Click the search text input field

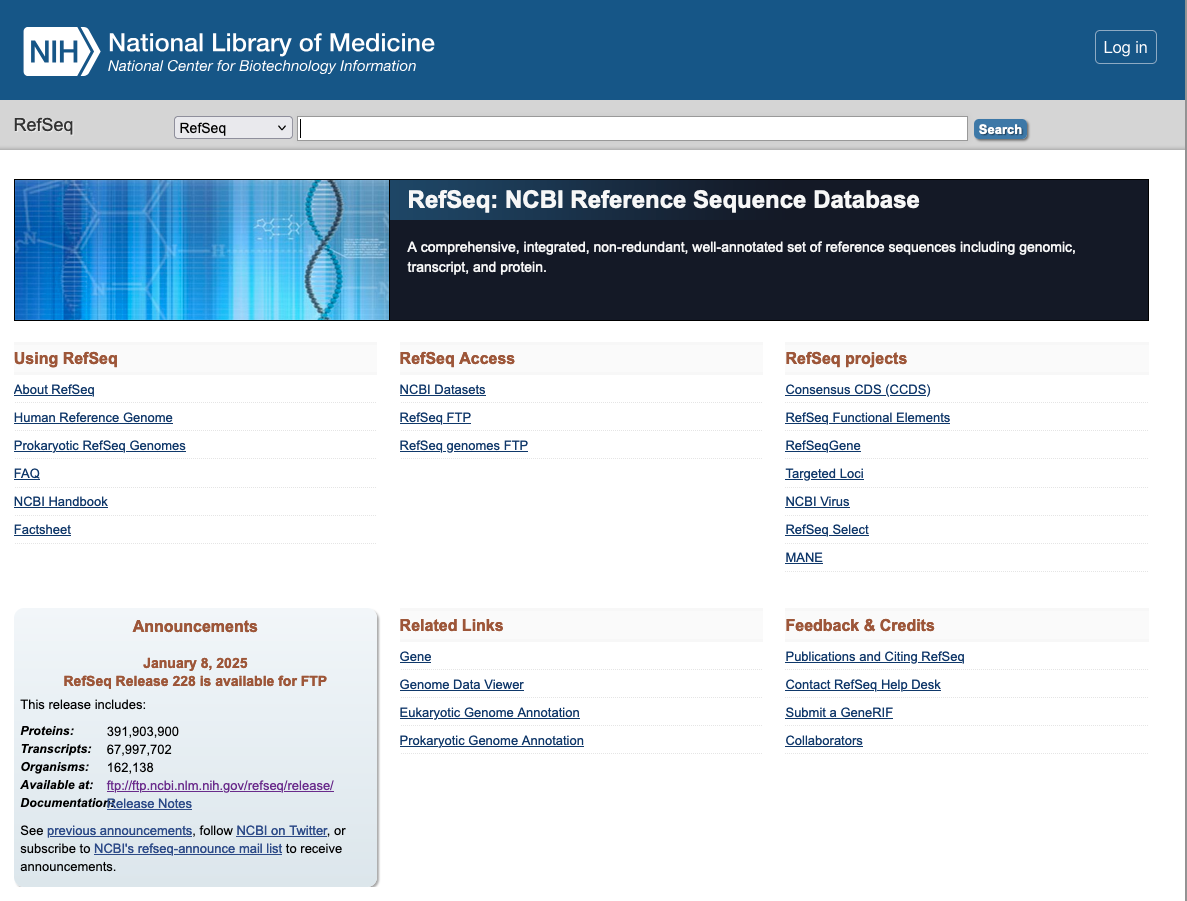pyautogui.click(x=632, y=129)
